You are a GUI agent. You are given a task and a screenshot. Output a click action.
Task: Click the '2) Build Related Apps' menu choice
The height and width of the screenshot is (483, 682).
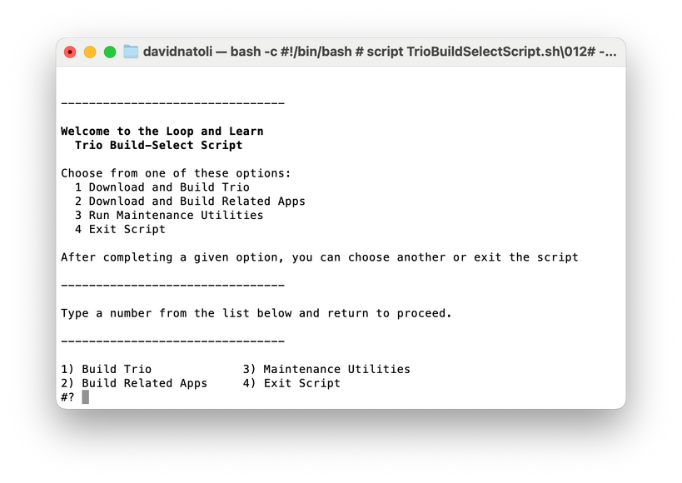pyautogui.click(x=134, y=383)
